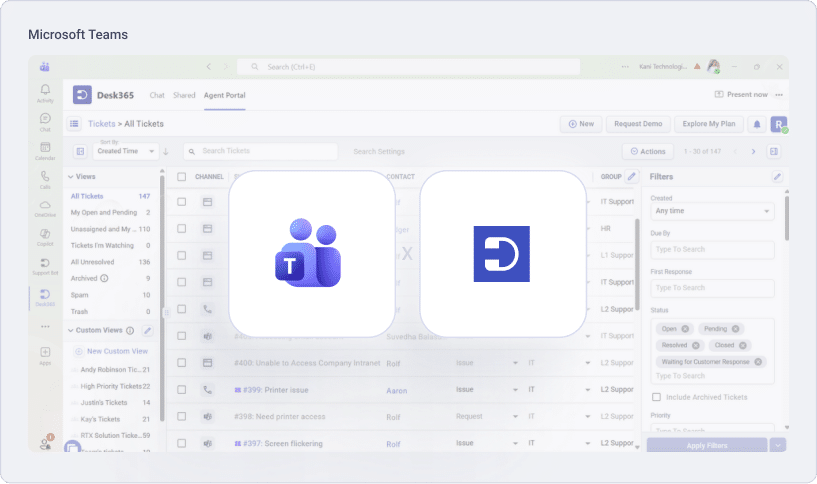Open notifications bell in Desk365 toolbar

[757, 124]
